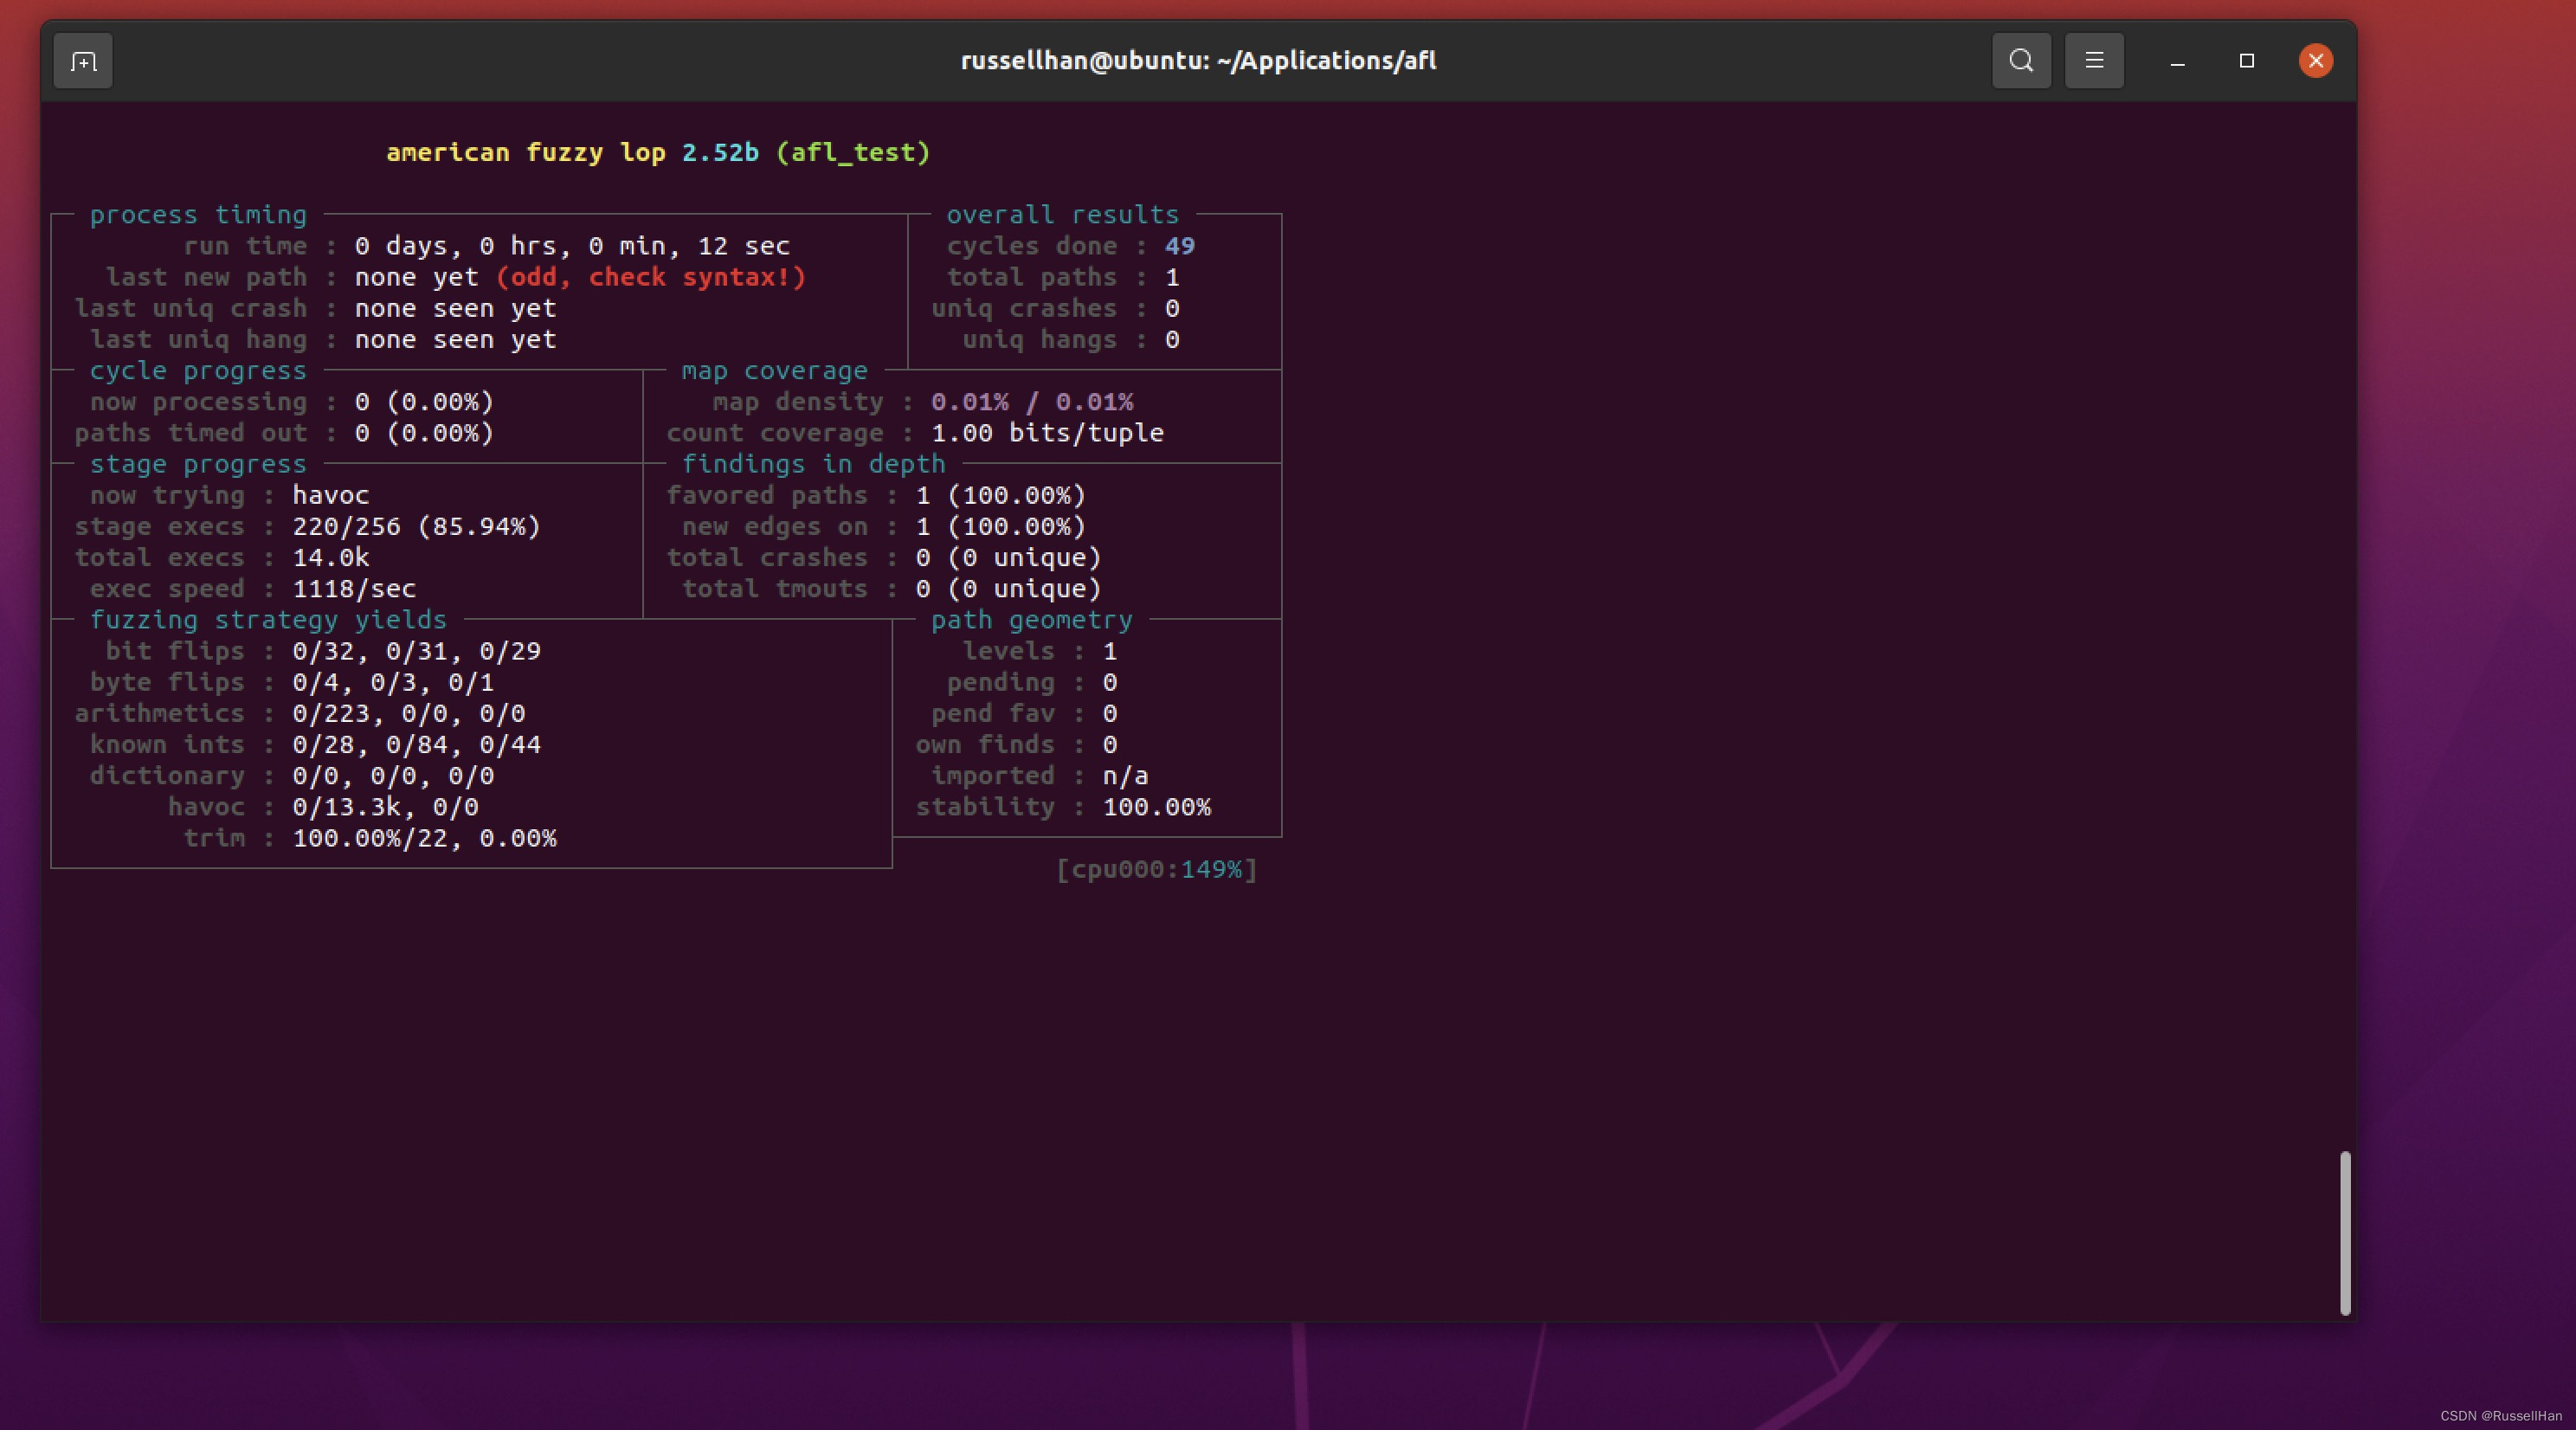
Task: Click the 'process timing' section heading
Action: (x=198, y=214)
